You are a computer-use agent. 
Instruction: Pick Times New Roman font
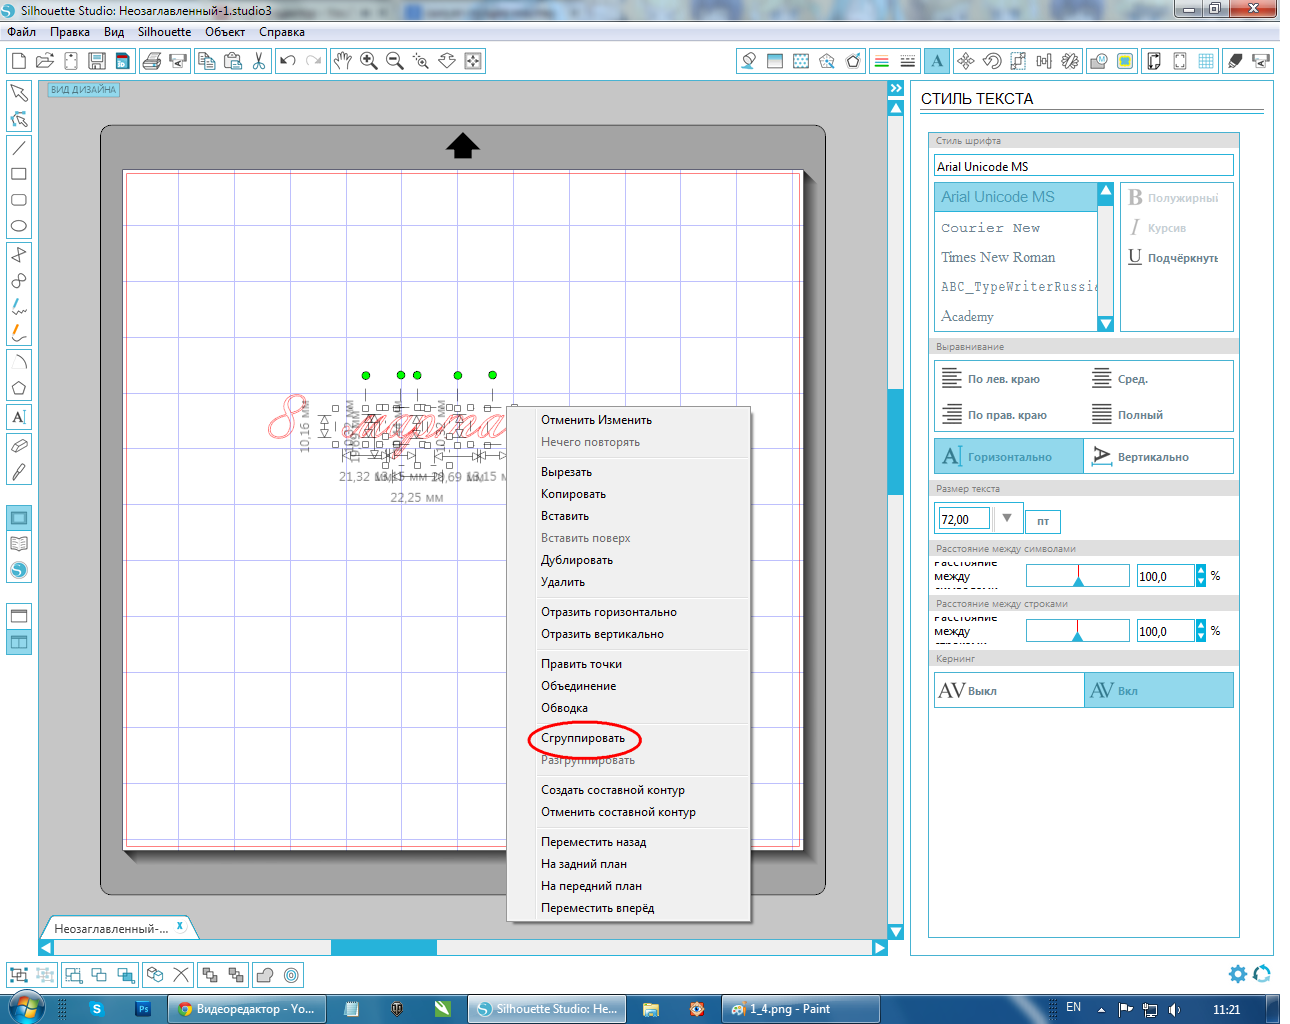pyautogui.click(x=998, y=257)
